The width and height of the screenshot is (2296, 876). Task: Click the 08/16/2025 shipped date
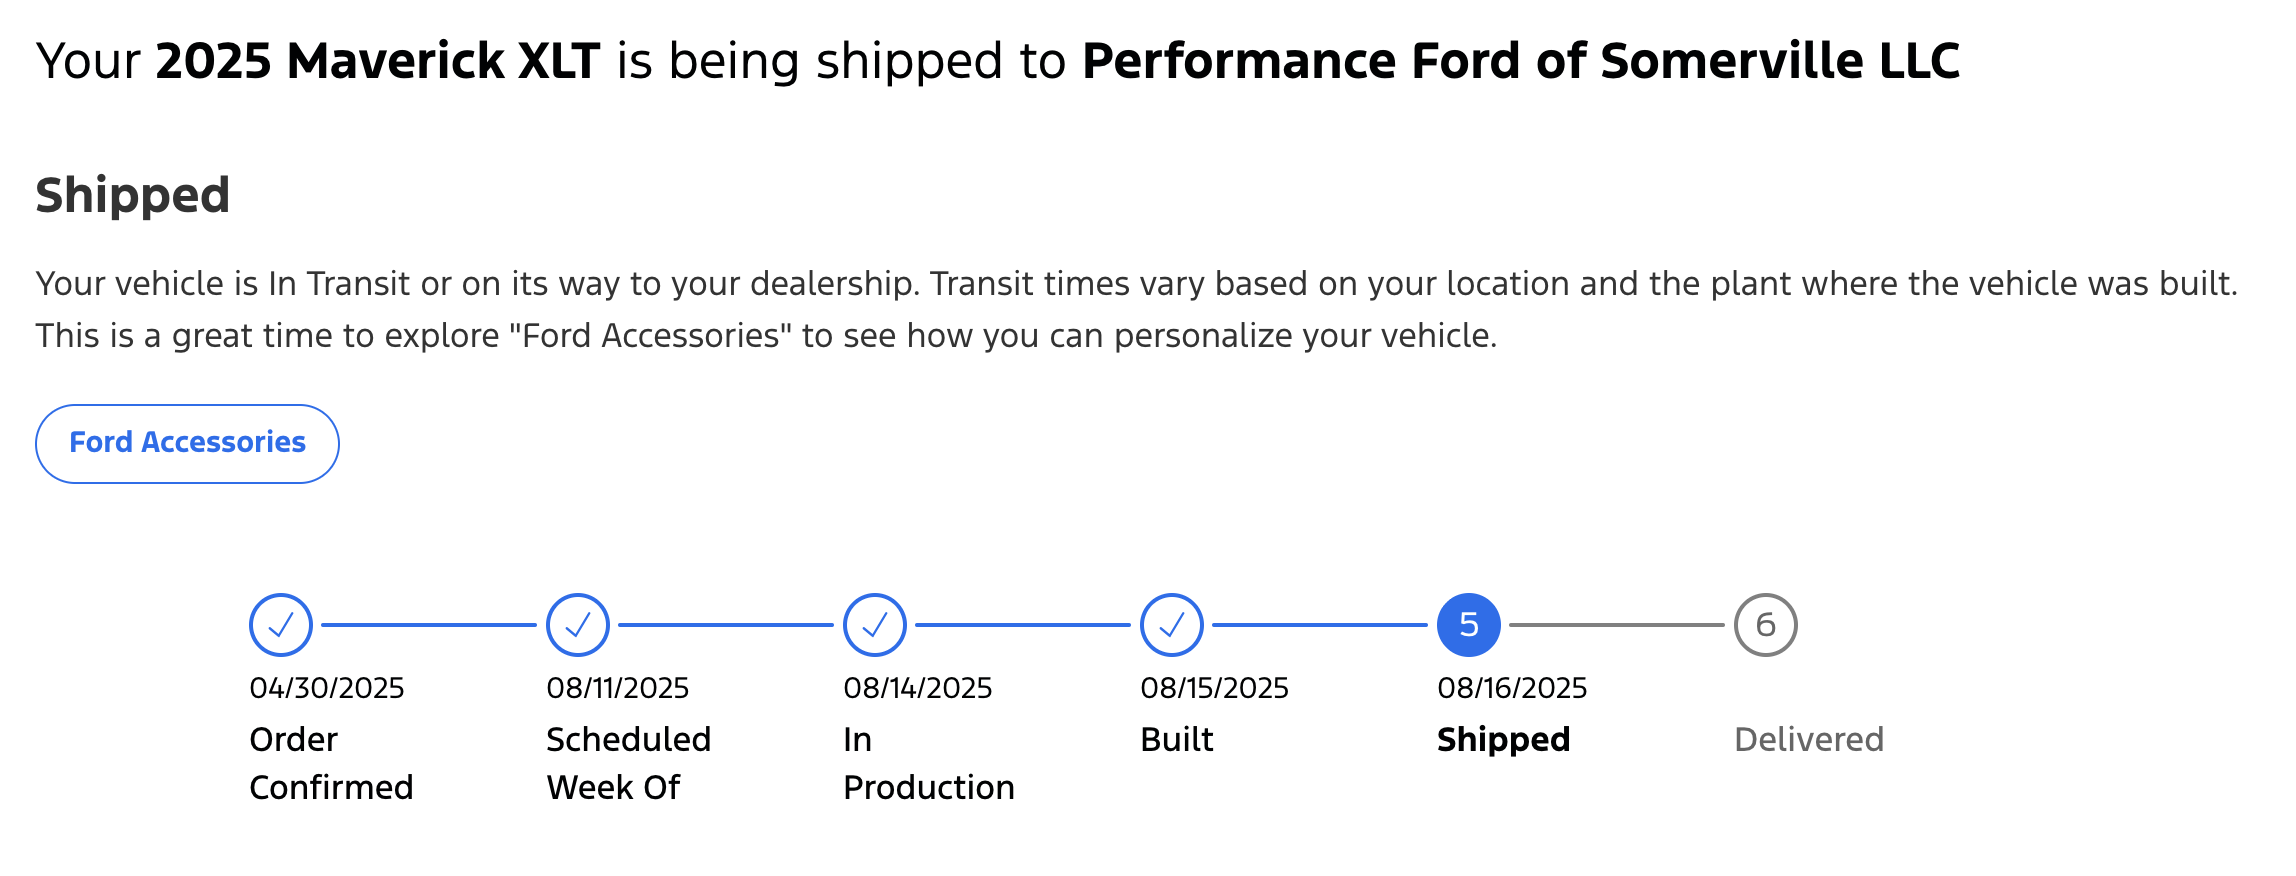click(x=1512, y=688)
